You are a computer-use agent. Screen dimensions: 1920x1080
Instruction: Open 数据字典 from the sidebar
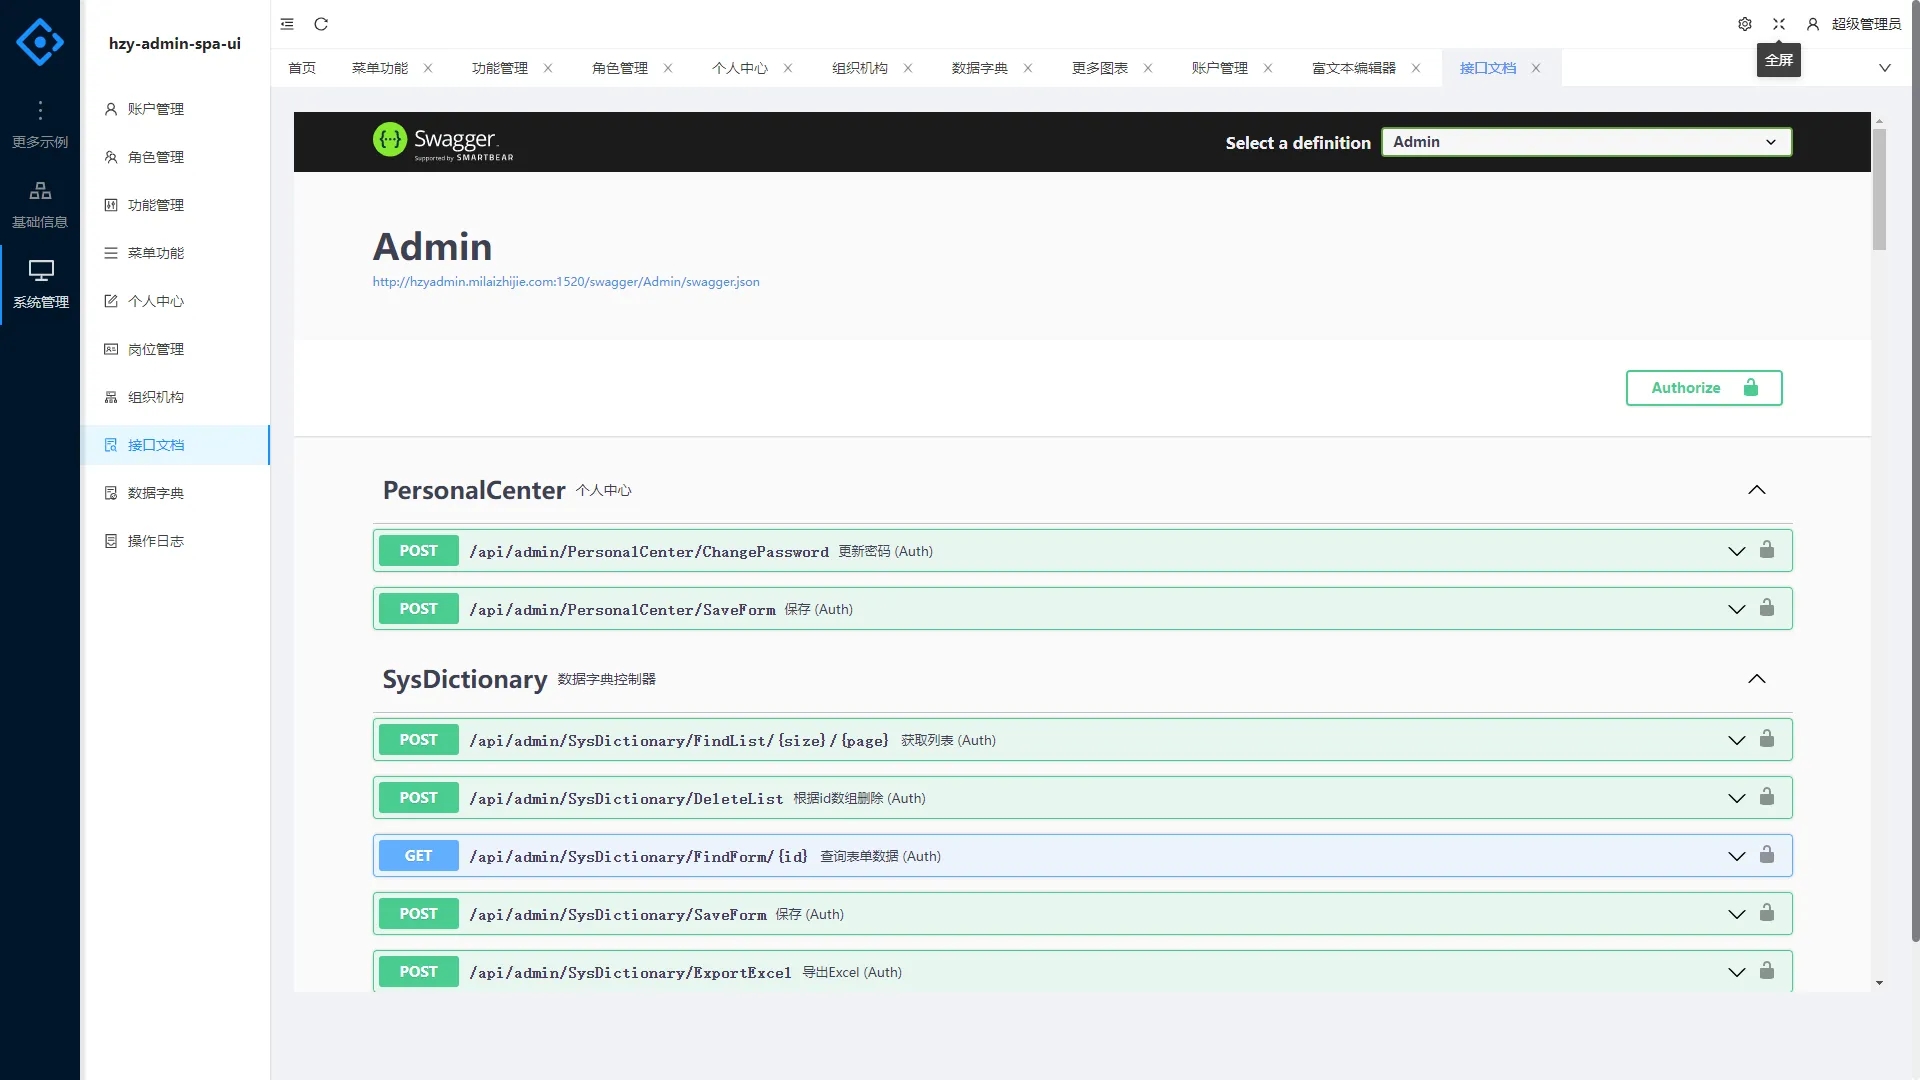(156, 492)
